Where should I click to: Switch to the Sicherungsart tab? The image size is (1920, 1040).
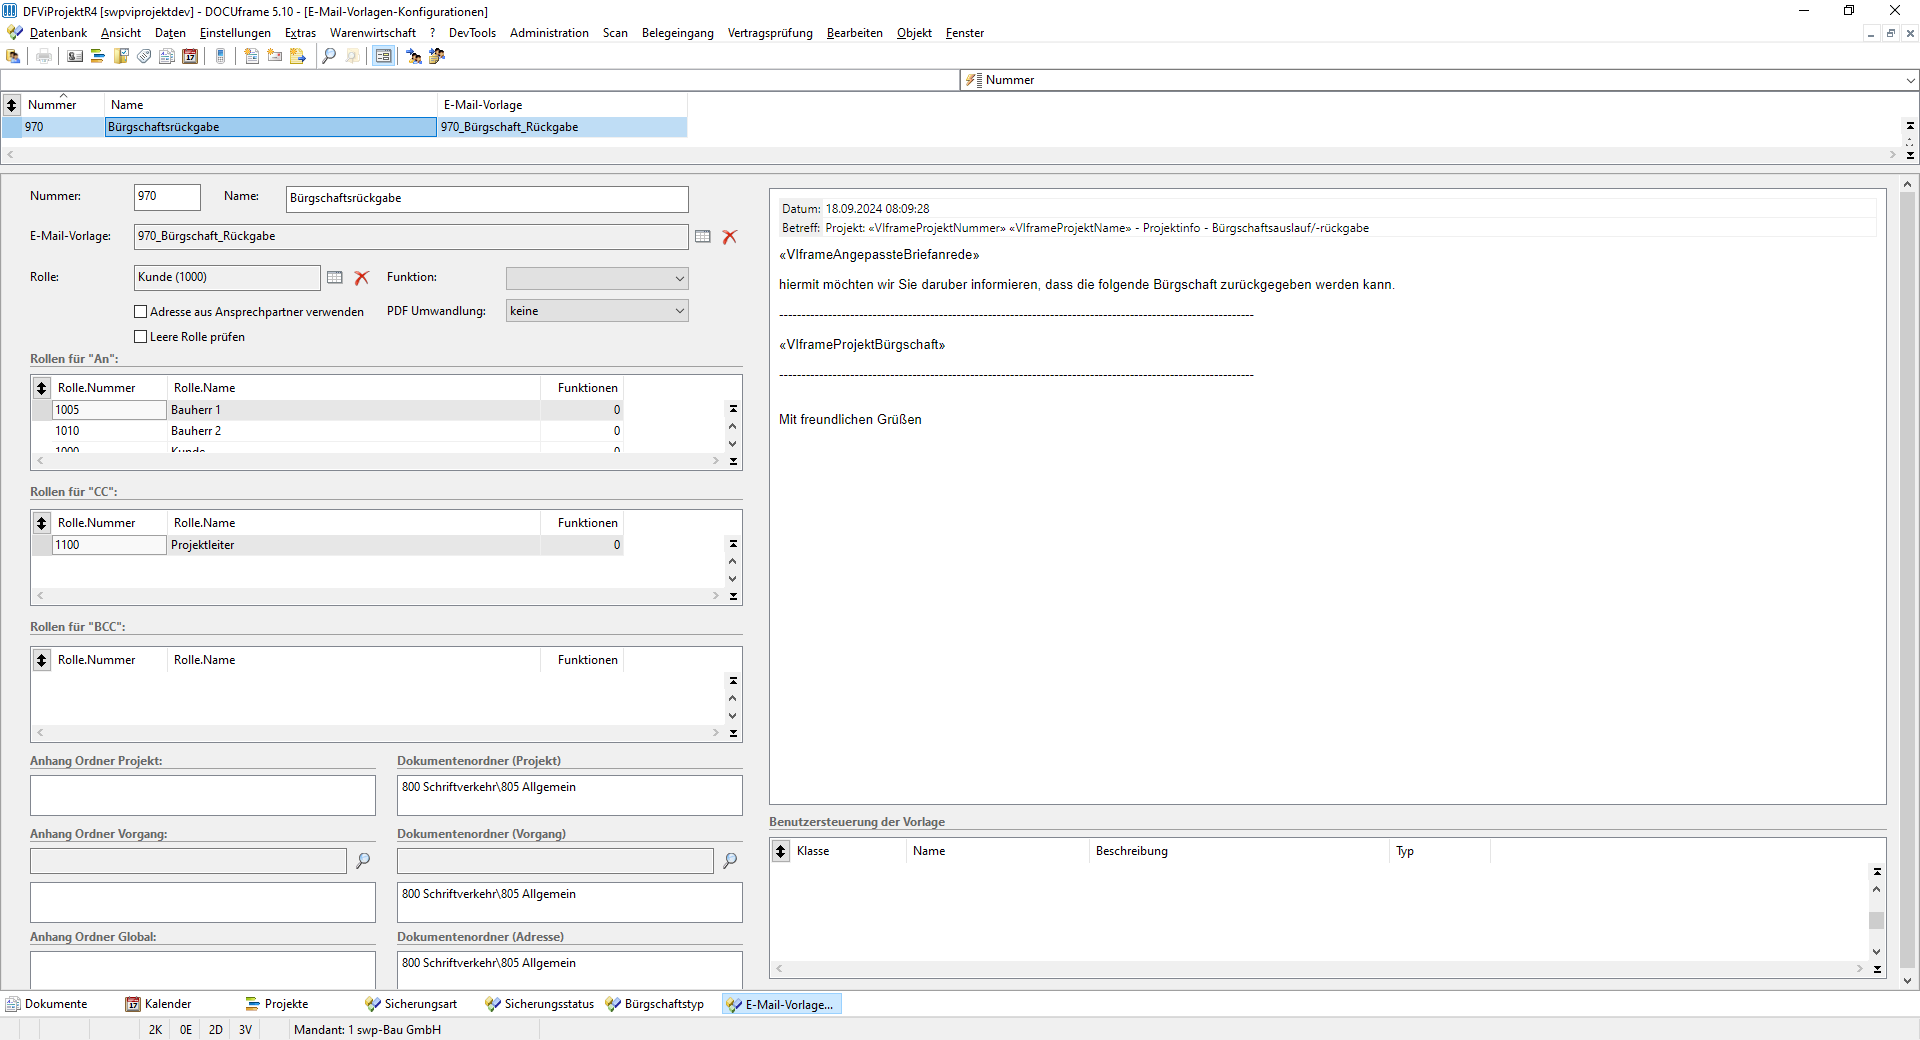411,1004
